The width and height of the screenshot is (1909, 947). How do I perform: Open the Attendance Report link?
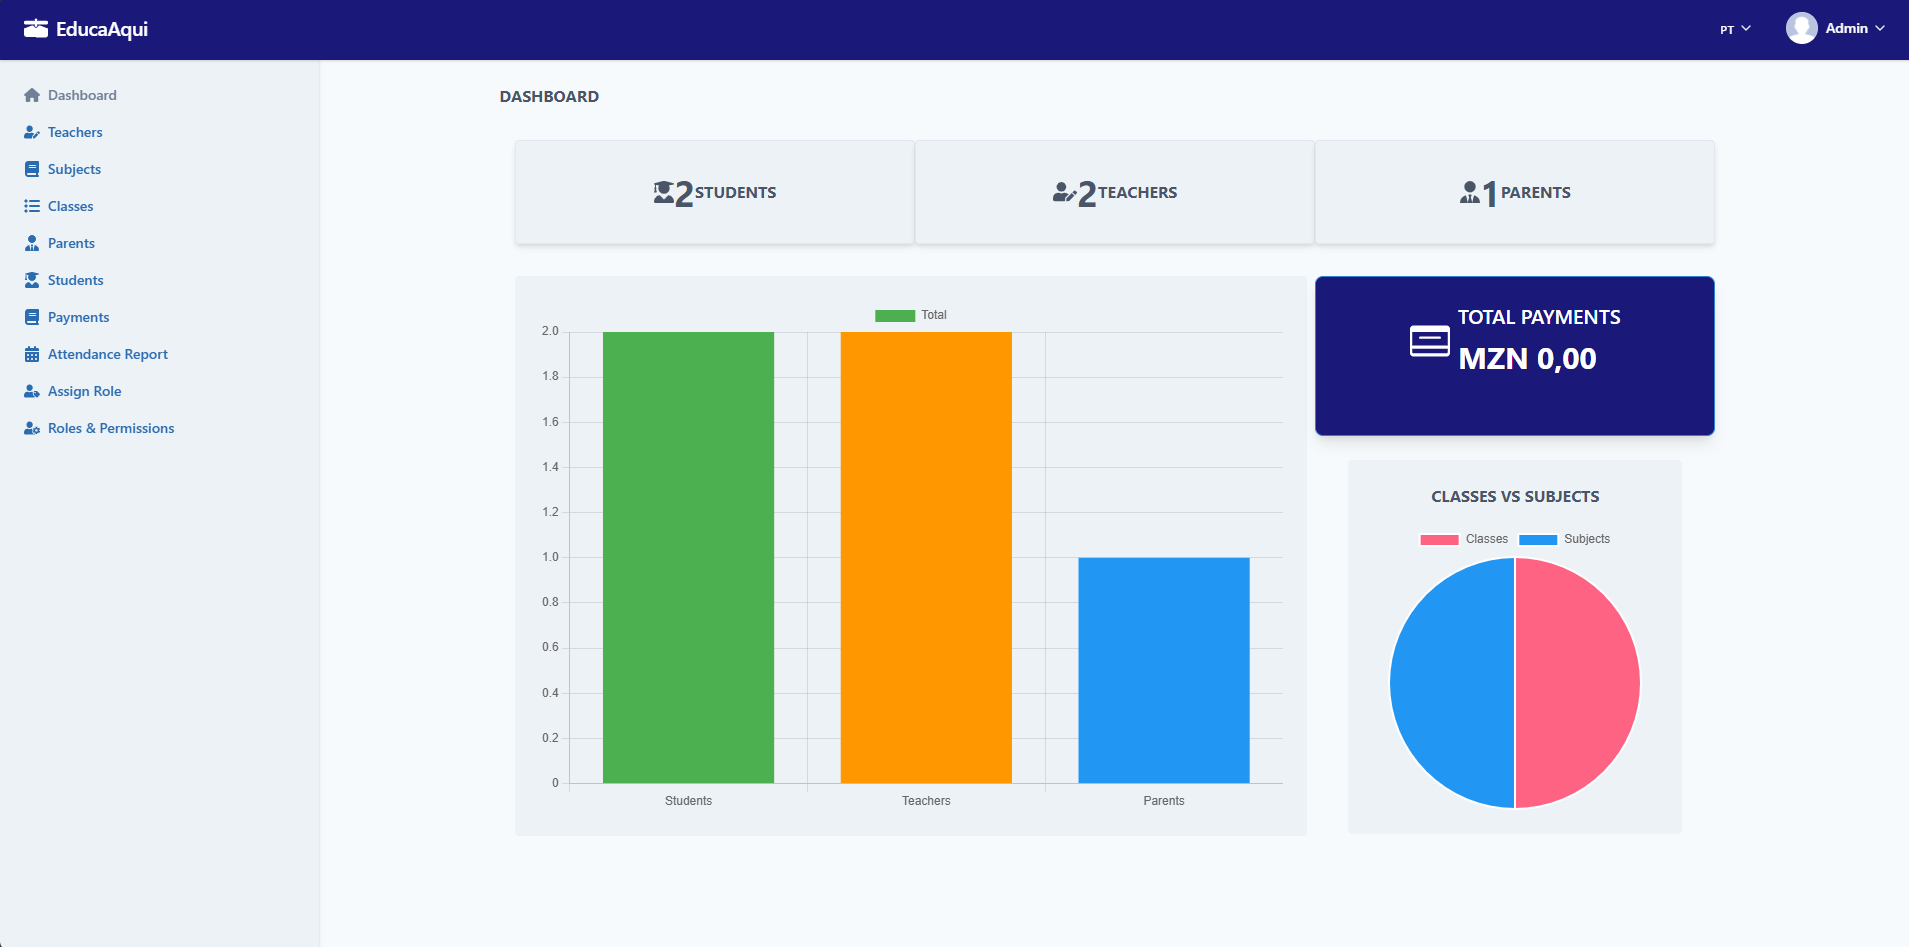tap(108, 354)
